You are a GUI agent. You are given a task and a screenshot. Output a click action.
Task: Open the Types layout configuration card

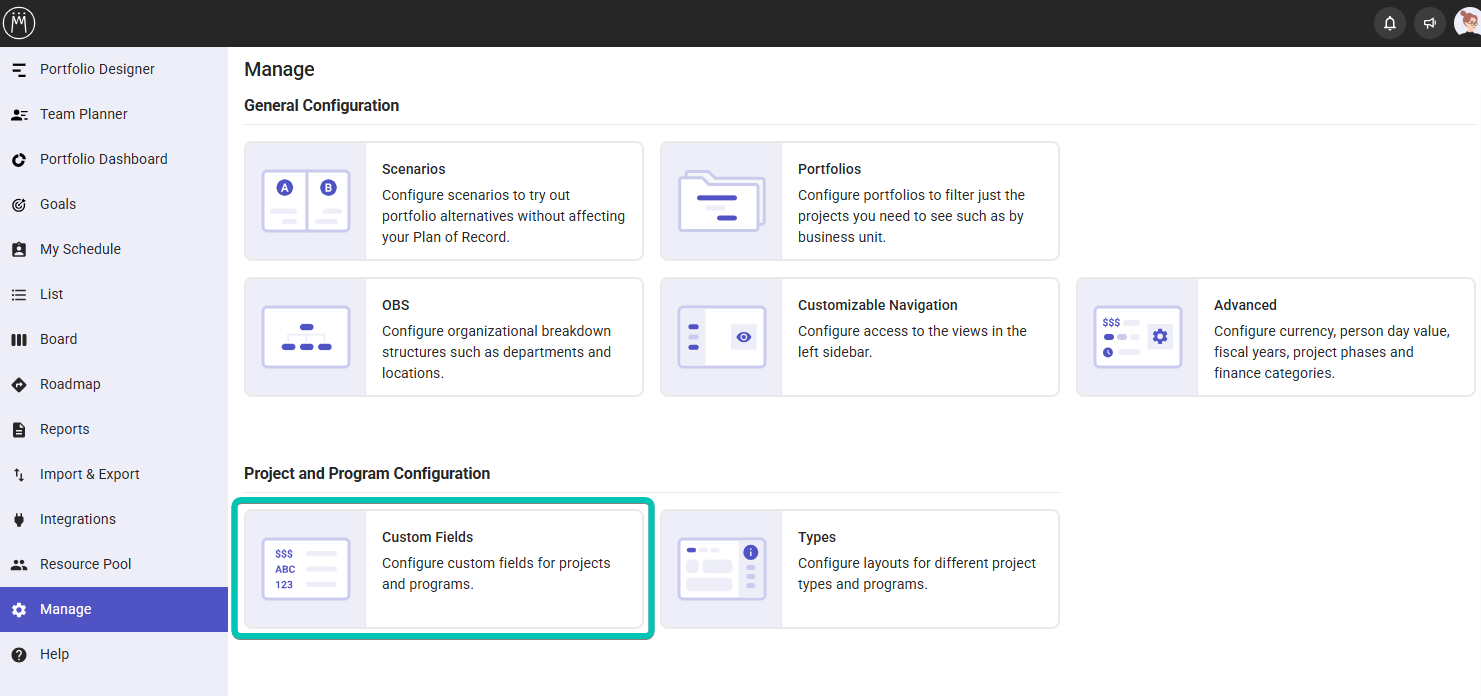(x=859, y=569)
